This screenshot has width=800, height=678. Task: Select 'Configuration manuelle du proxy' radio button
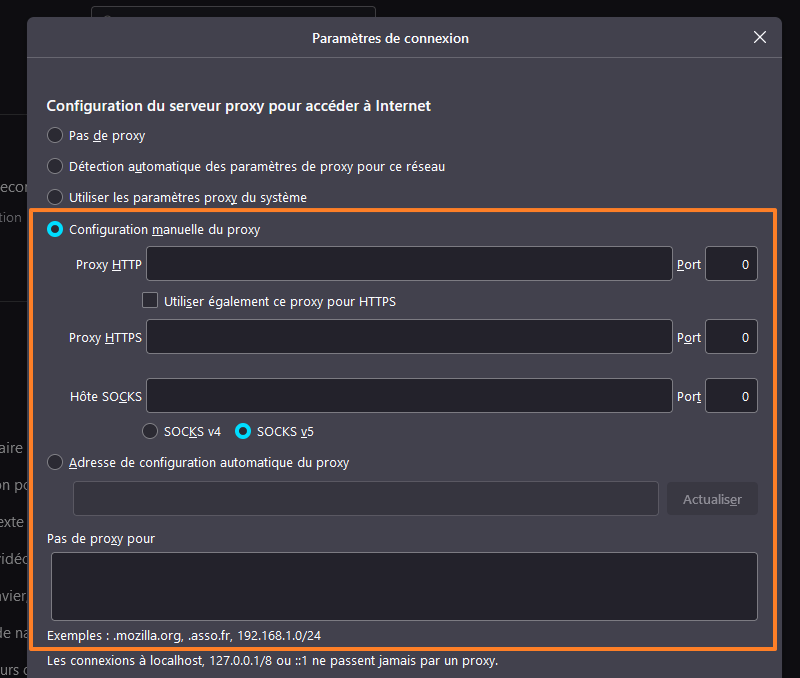pos(55,229)
